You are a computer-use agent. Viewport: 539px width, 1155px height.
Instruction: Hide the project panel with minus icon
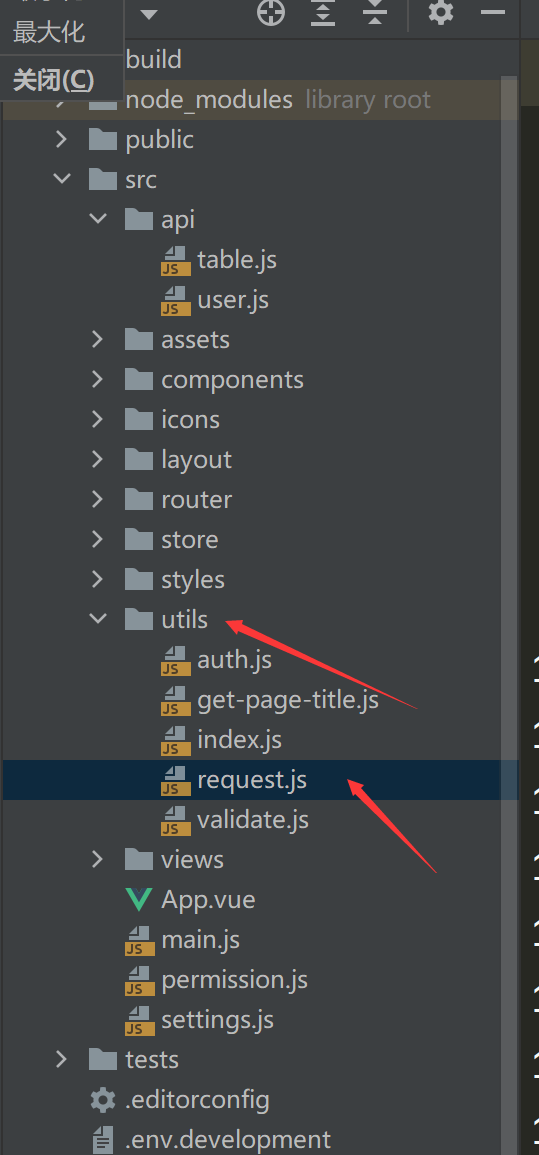coord(493,13)
